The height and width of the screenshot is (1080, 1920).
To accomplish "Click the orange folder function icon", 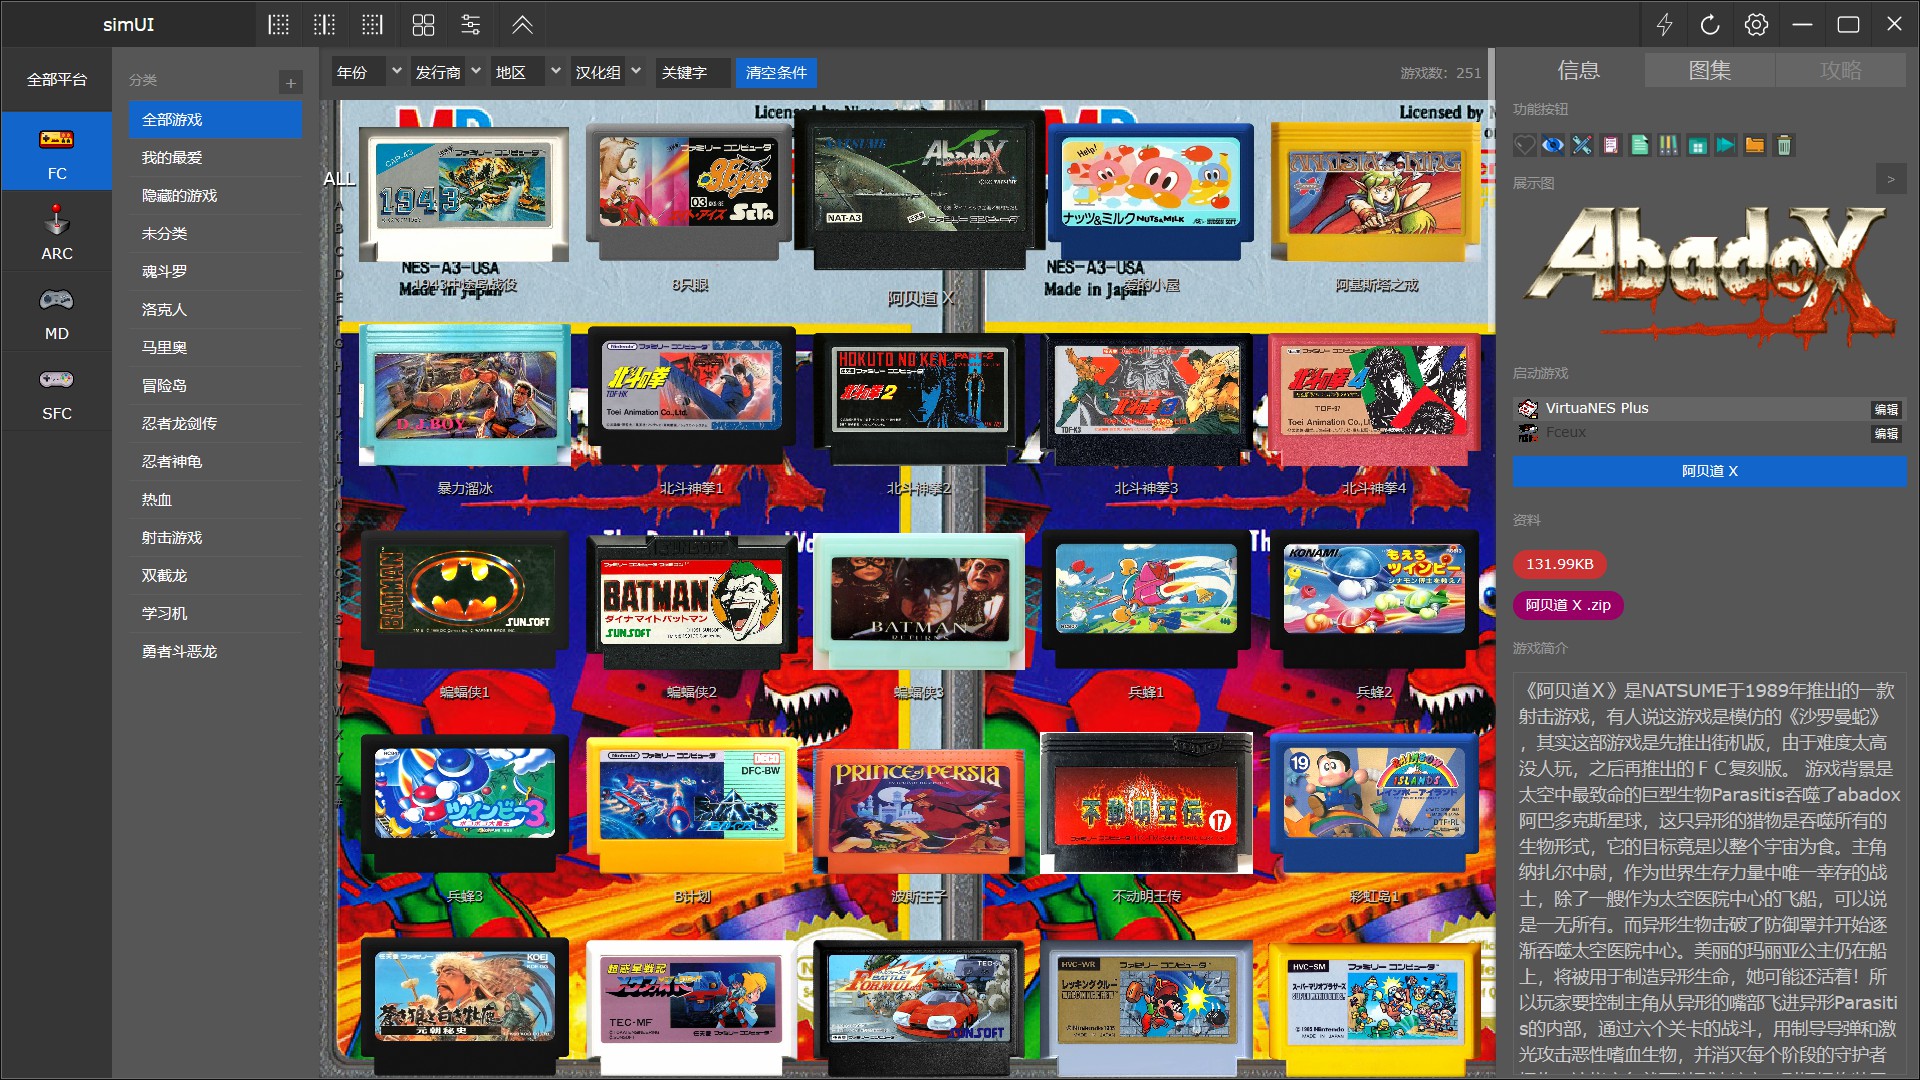I will click(x=1754, y=146).
